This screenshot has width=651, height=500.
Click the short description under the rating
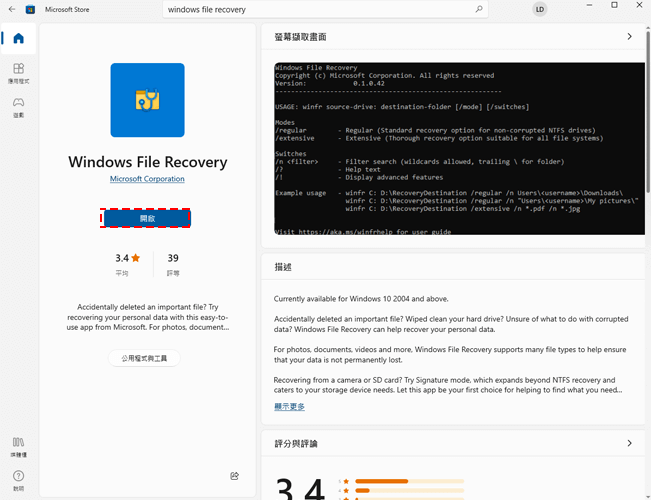148,317
